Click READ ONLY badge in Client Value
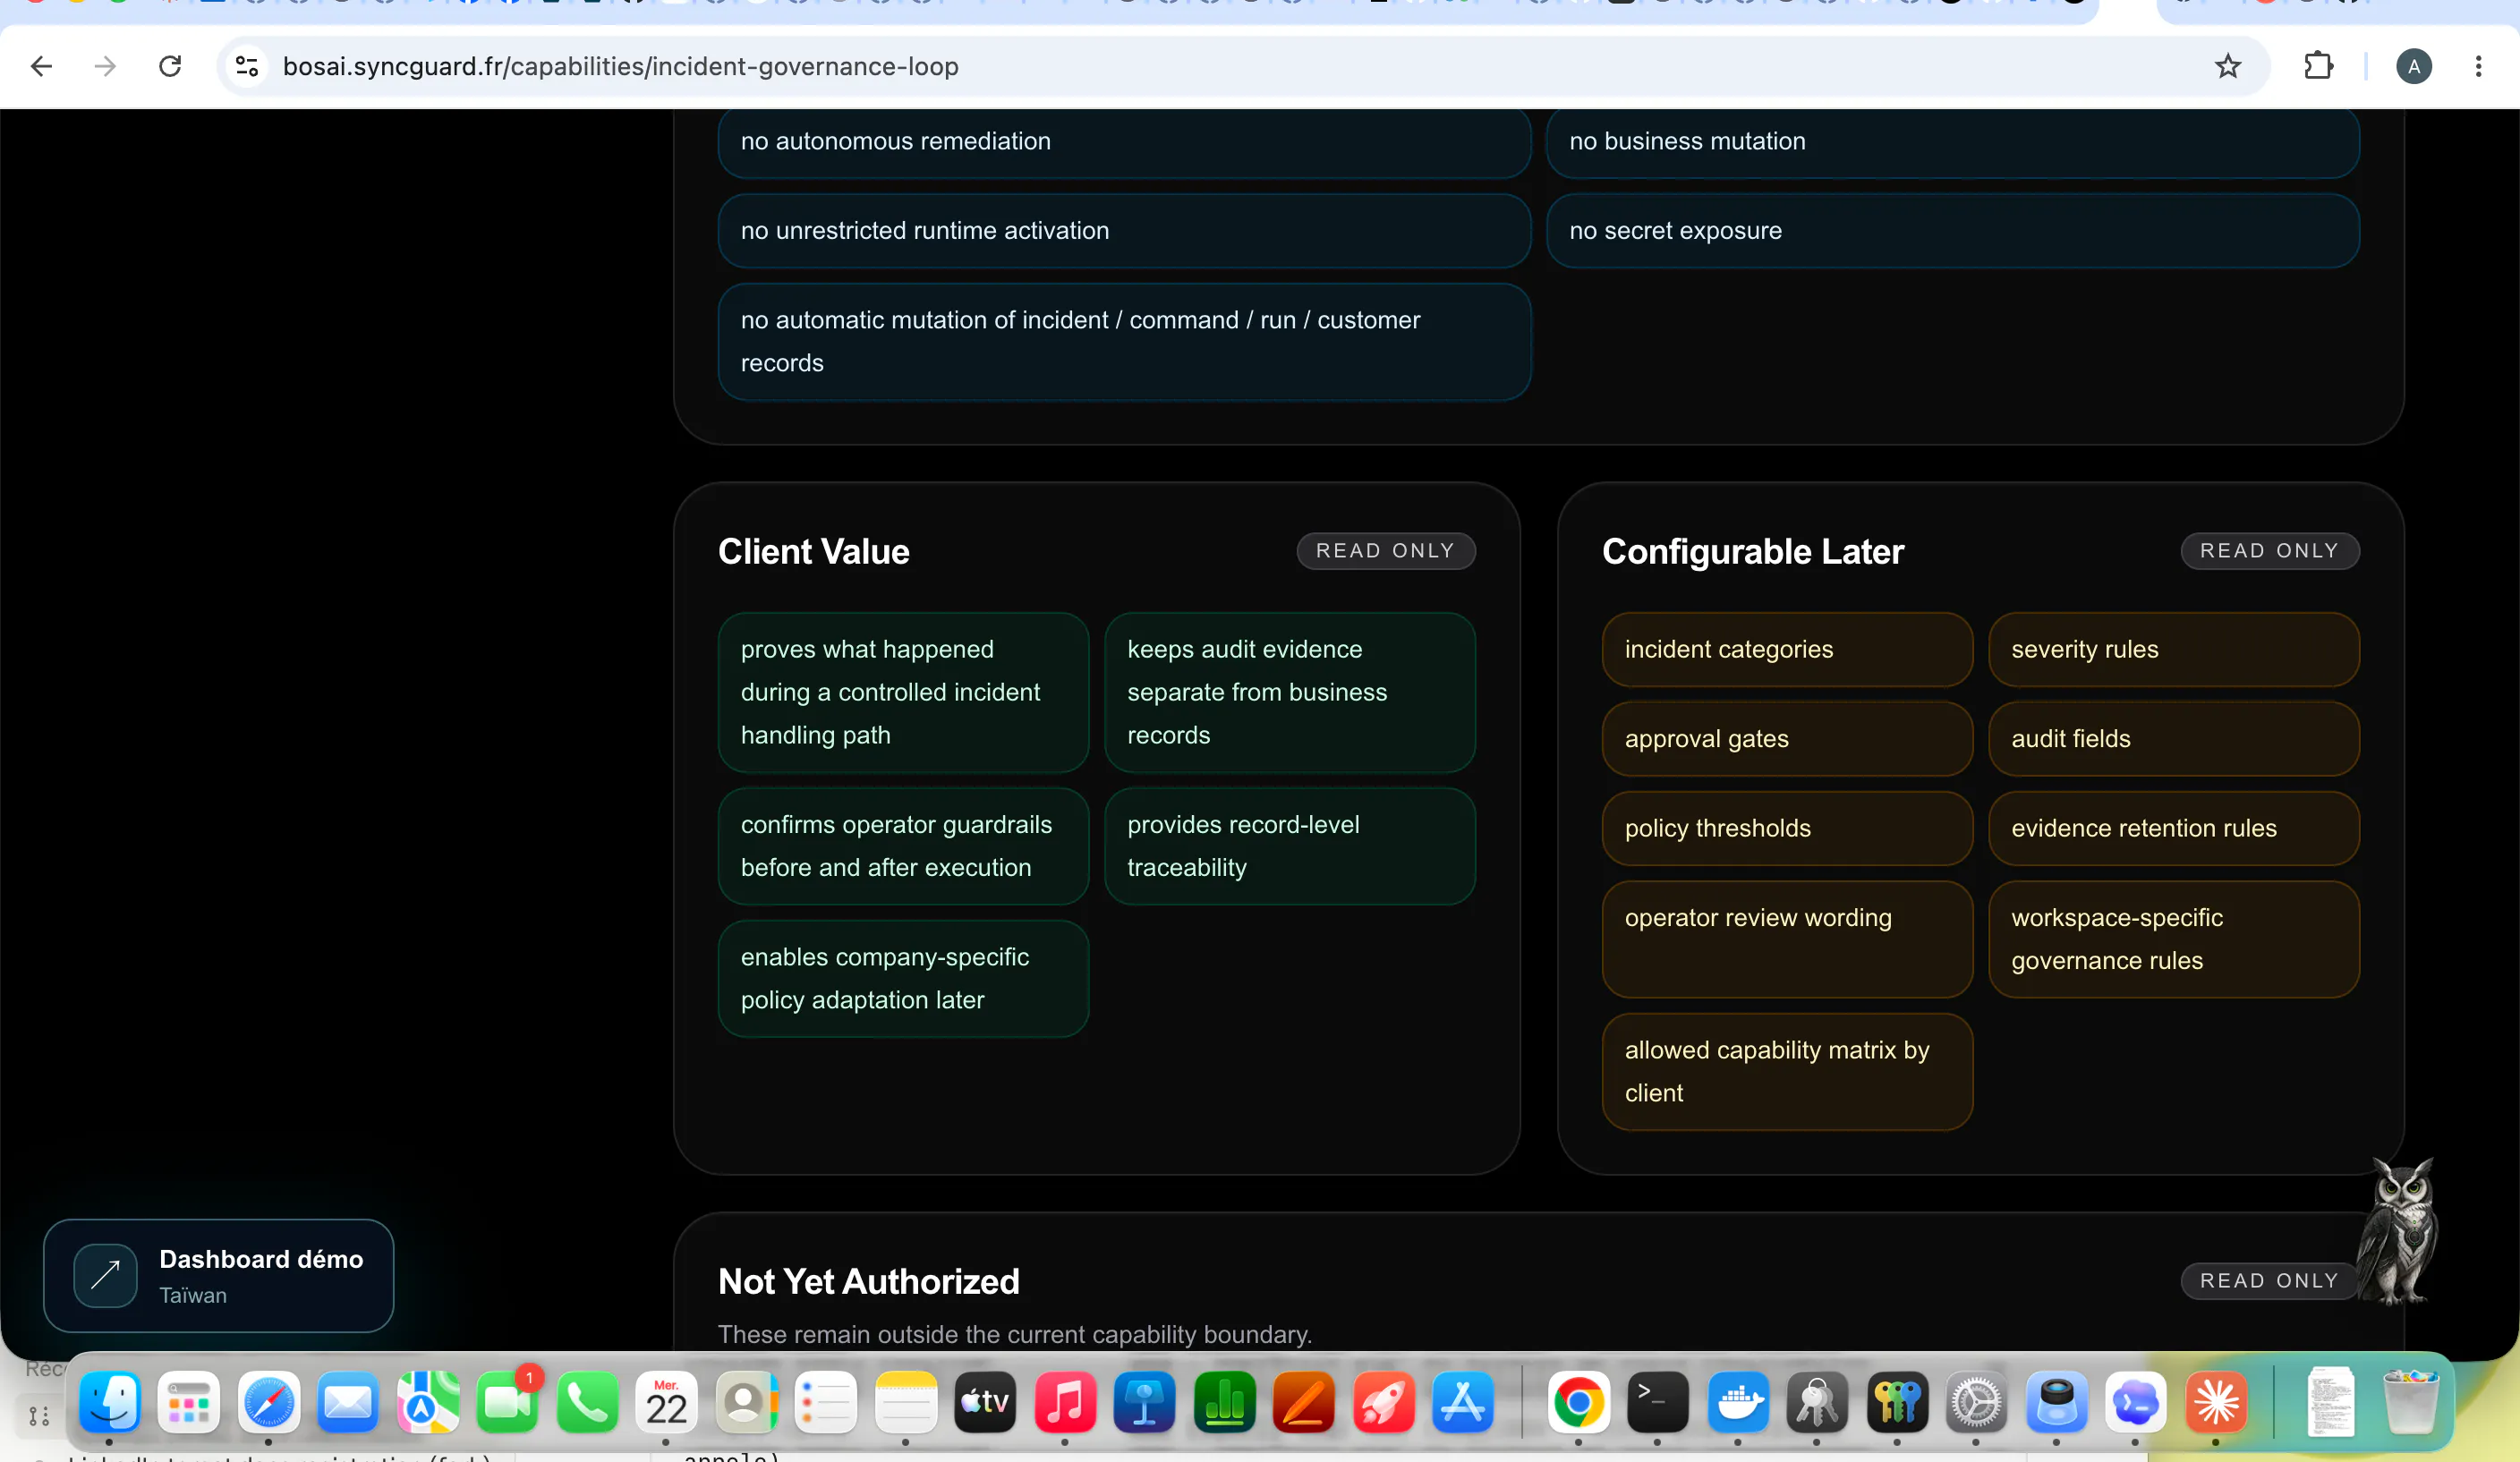 click(x=1385, y=551)
